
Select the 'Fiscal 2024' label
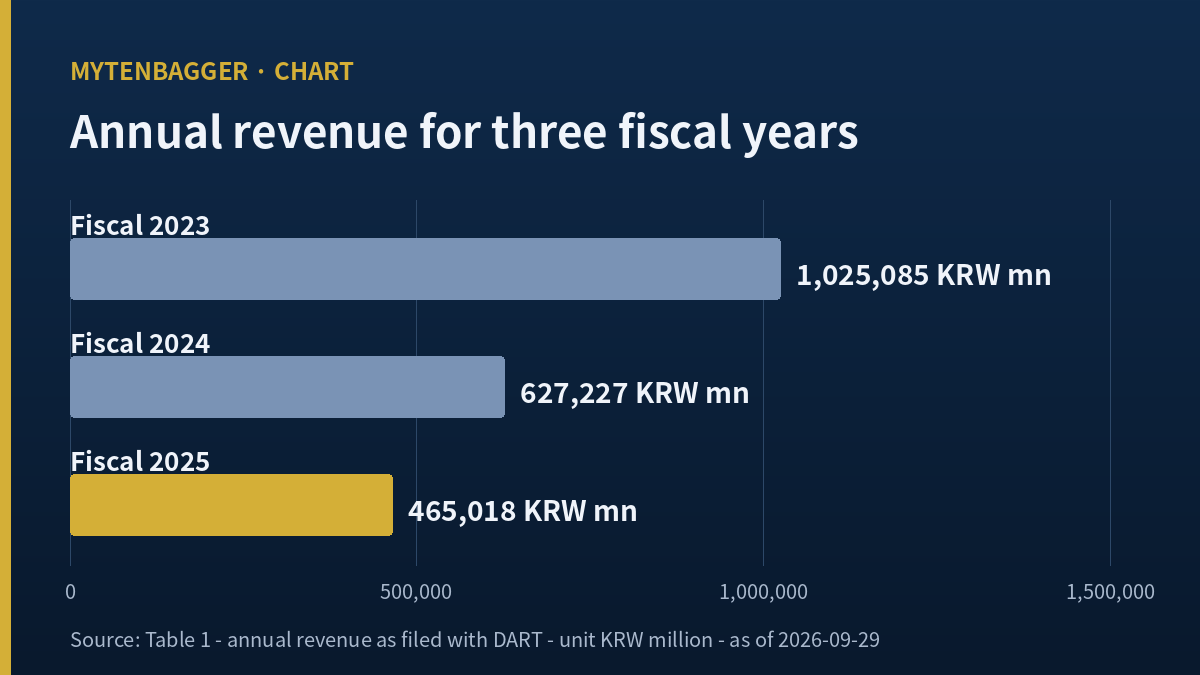pos(140,343)
